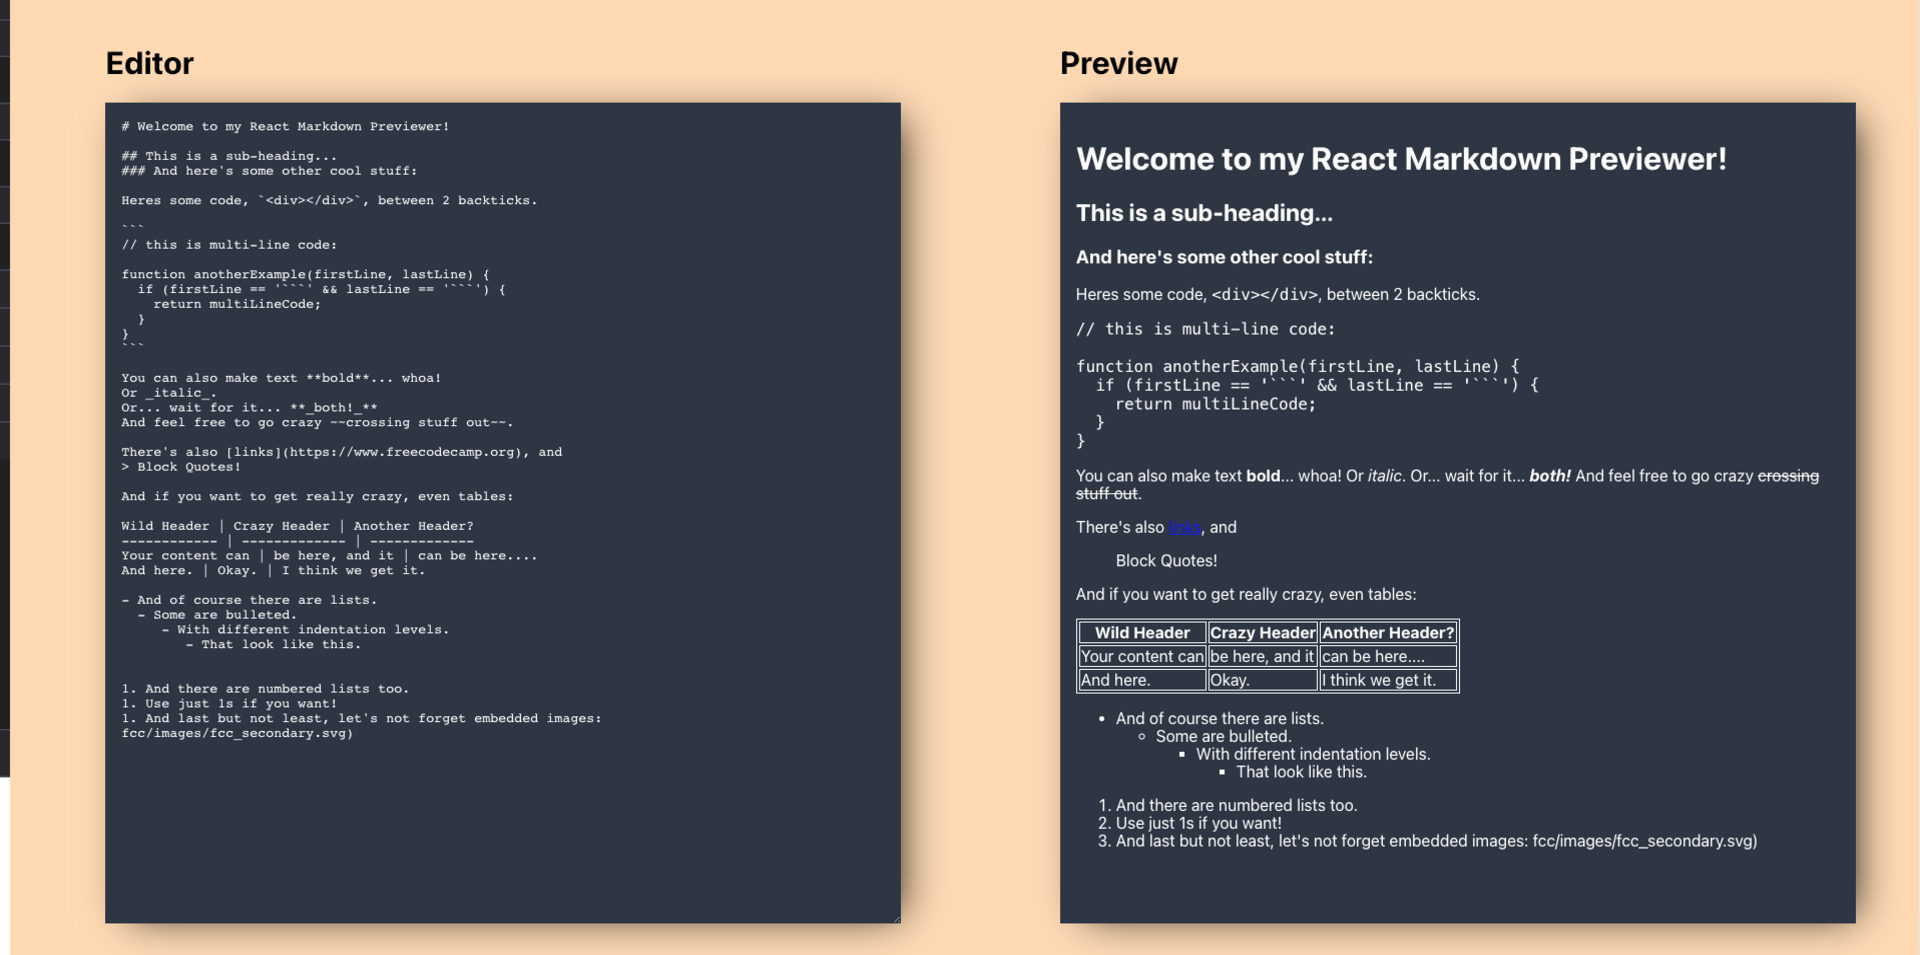
Task: Click the 'Another Header?' table header cell
Action: pyautogui.click(x=1388, y=632)
